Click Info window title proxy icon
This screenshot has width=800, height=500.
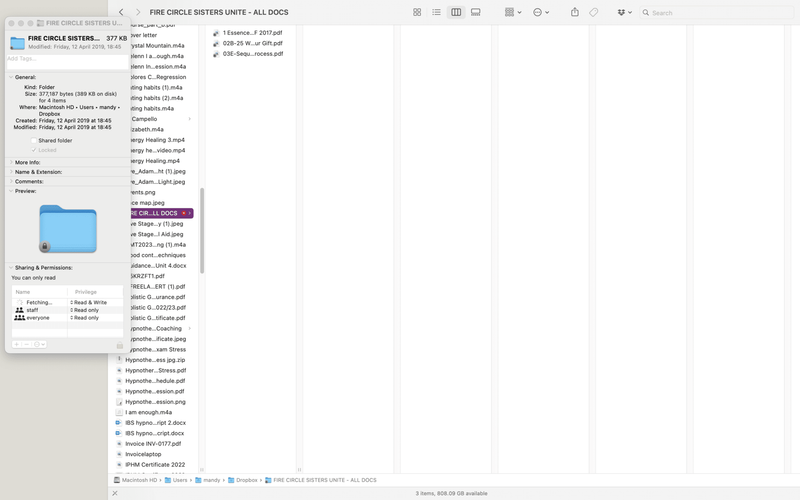coord(40,23)
